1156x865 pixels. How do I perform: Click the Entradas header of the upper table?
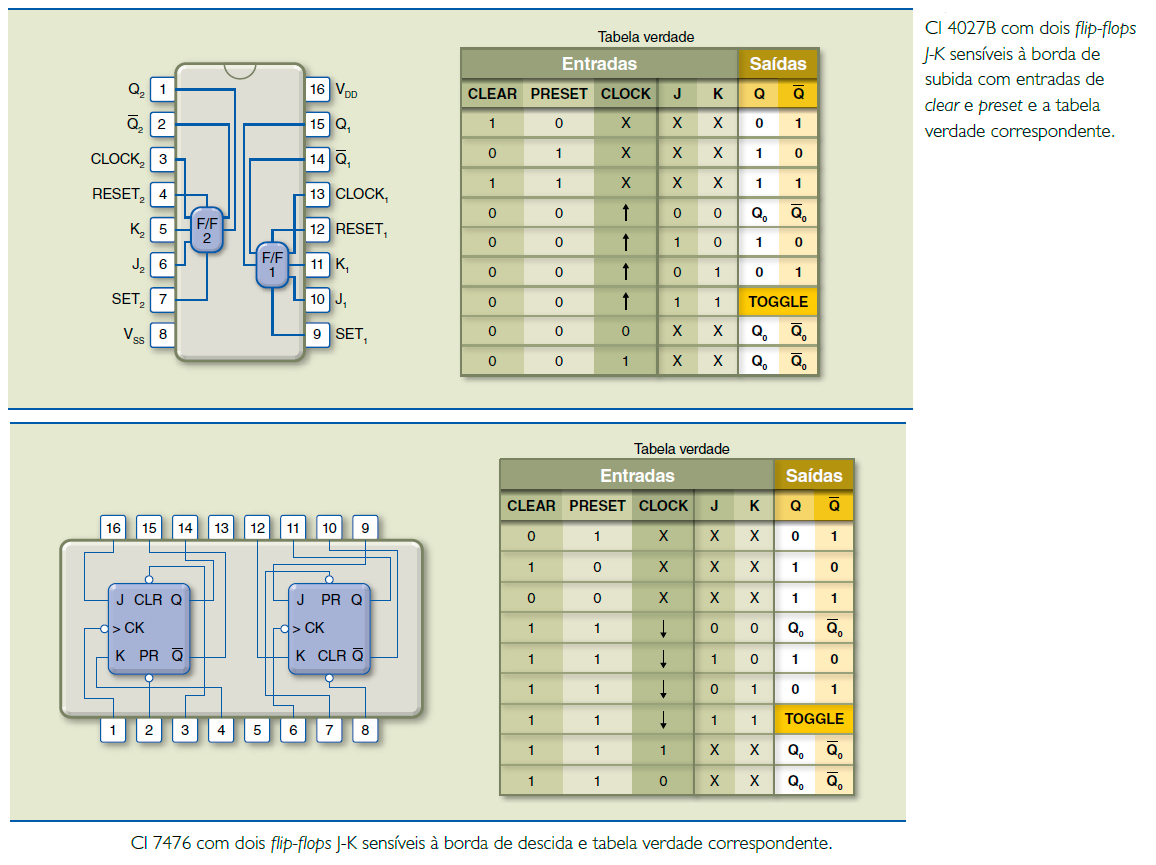pos(599,64)
